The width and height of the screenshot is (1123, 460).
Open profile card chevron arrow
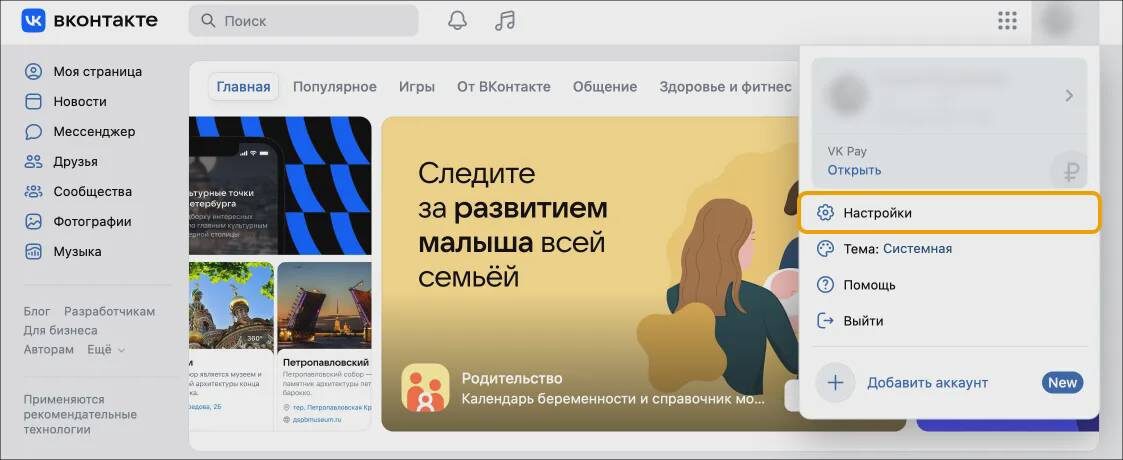pyautogui.click(x=1069, y=95)
